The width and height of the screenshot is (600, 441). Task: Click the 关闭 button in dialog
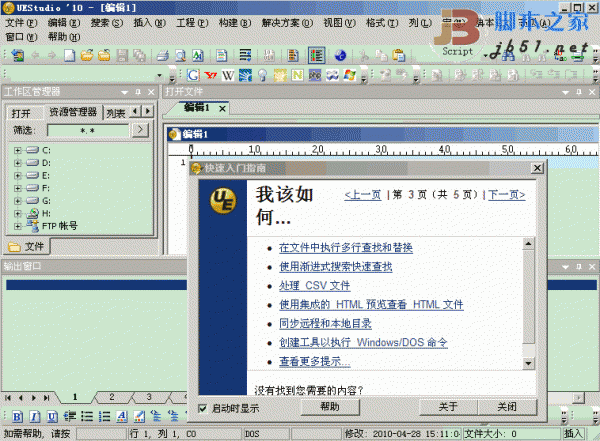[x=507, y=407]
